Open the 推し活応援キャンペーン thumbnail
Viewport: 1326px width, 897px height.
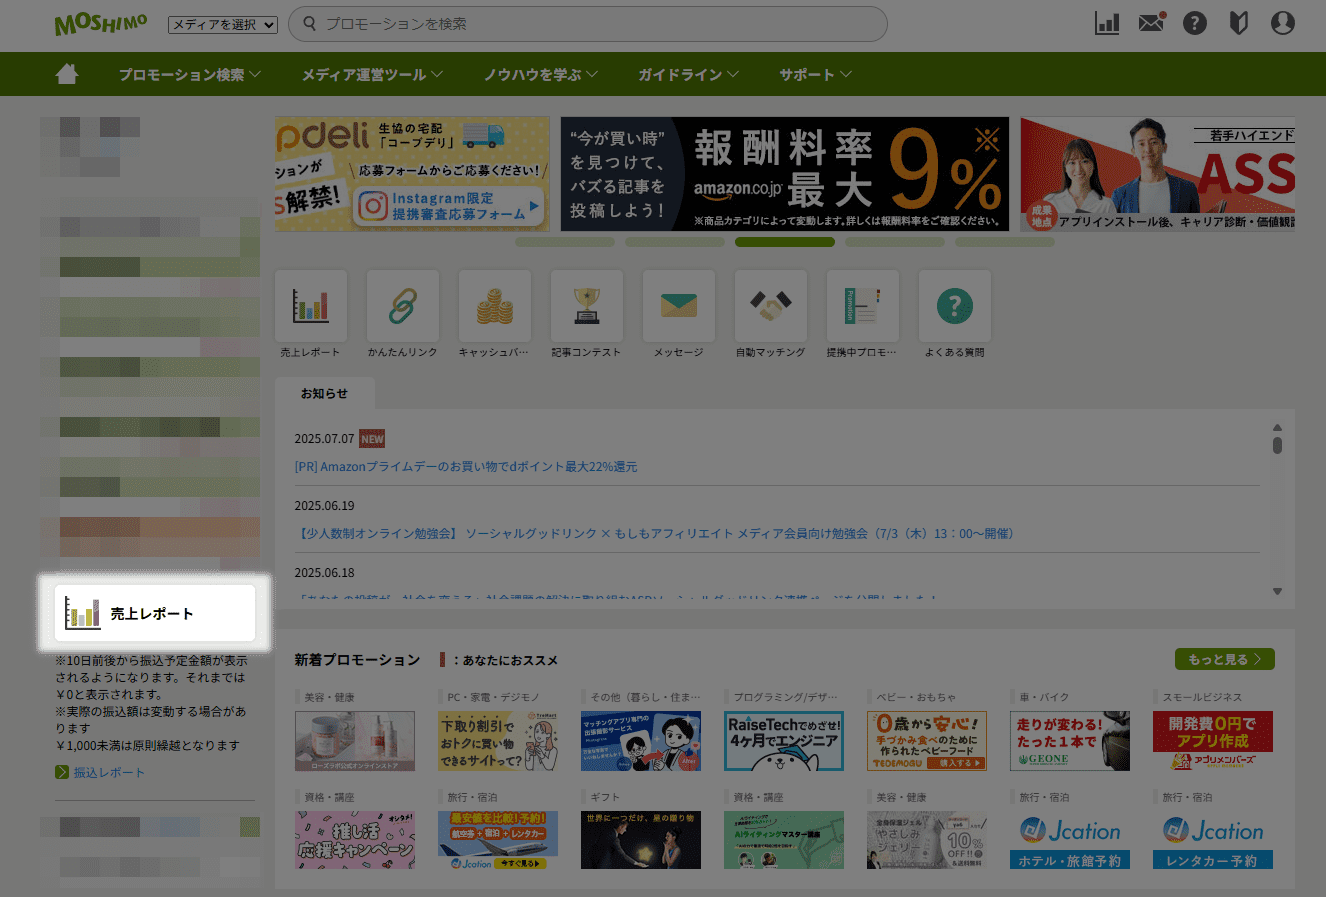[x=355, y=840]
